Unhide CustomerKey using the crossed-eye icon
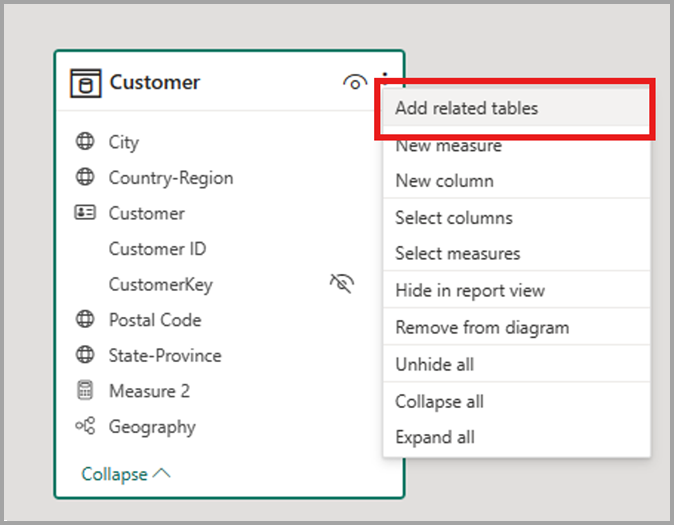 click(342, 283)
